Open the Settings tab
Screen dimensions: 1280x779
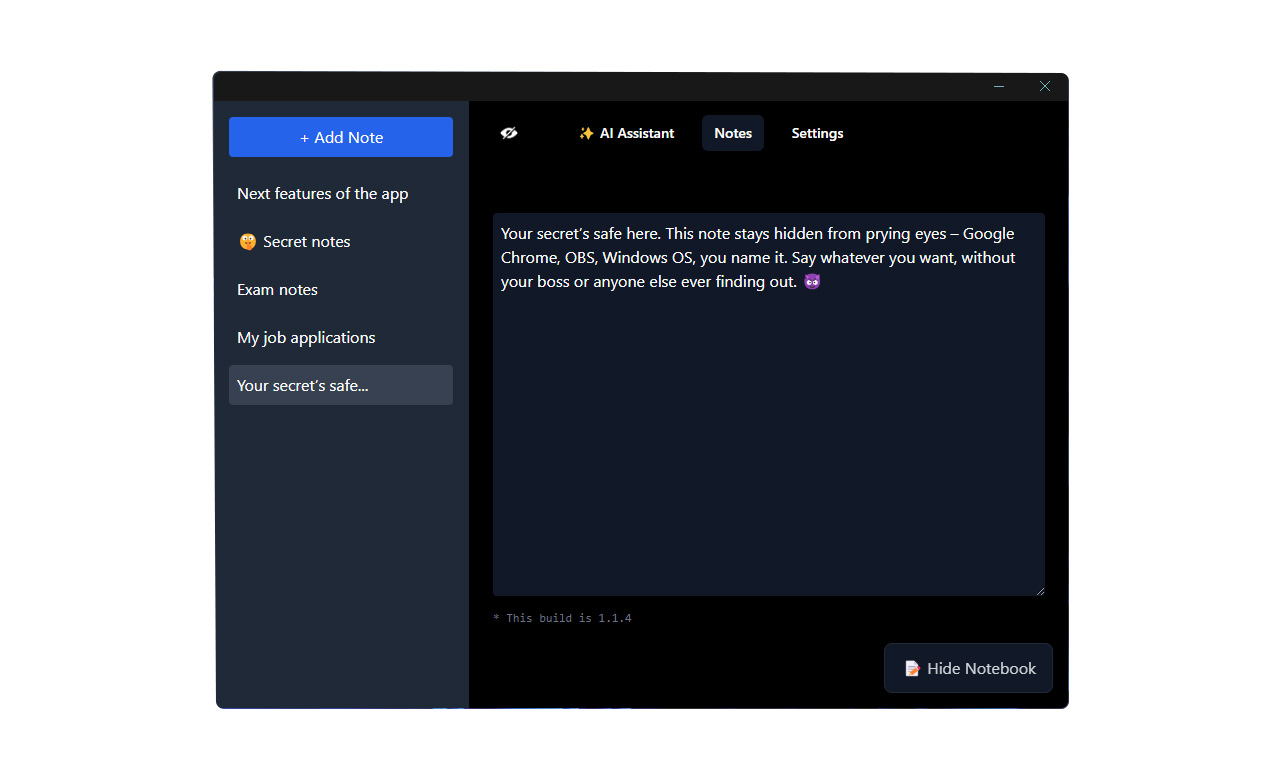pyautogui.click(x=817, y=133)
